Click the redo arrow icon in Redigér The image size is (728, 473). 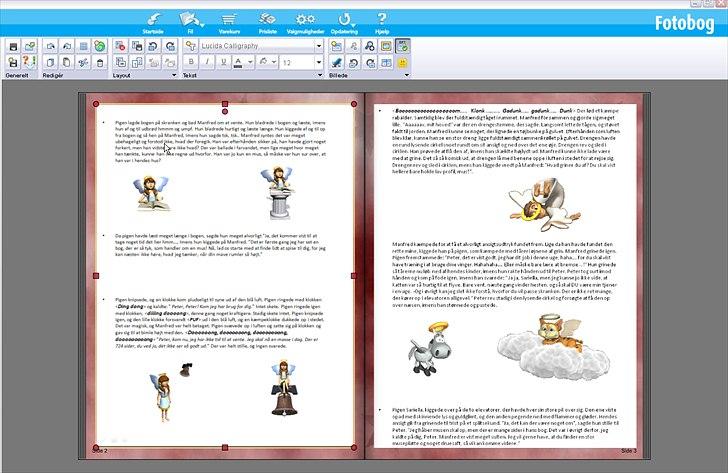(x=67, y=46)
